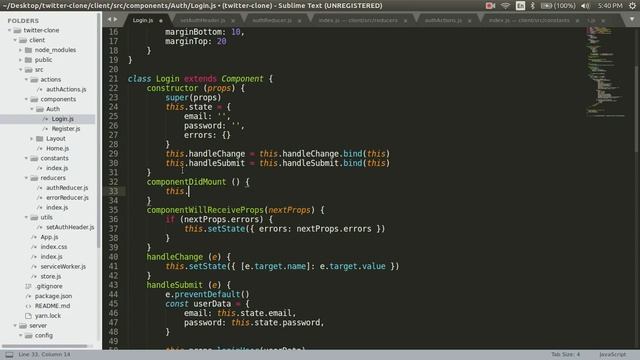This screenshot has height=360, width=640.
Task: Click the file icon beside App.js
Action: pos(34,237)
